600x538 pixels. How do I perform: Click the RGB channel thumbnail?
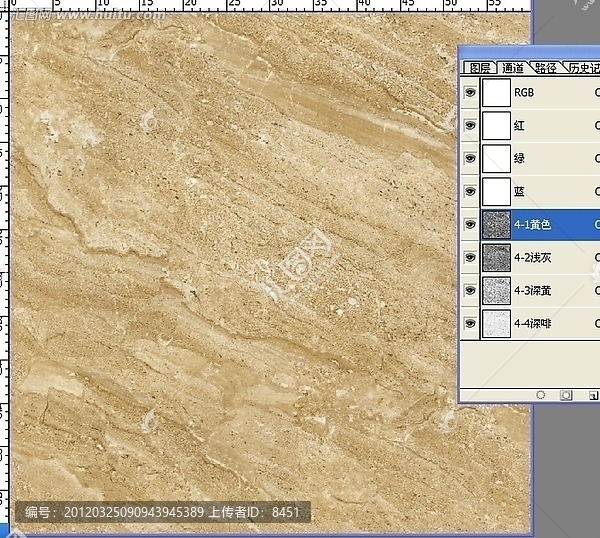point(496,93)
